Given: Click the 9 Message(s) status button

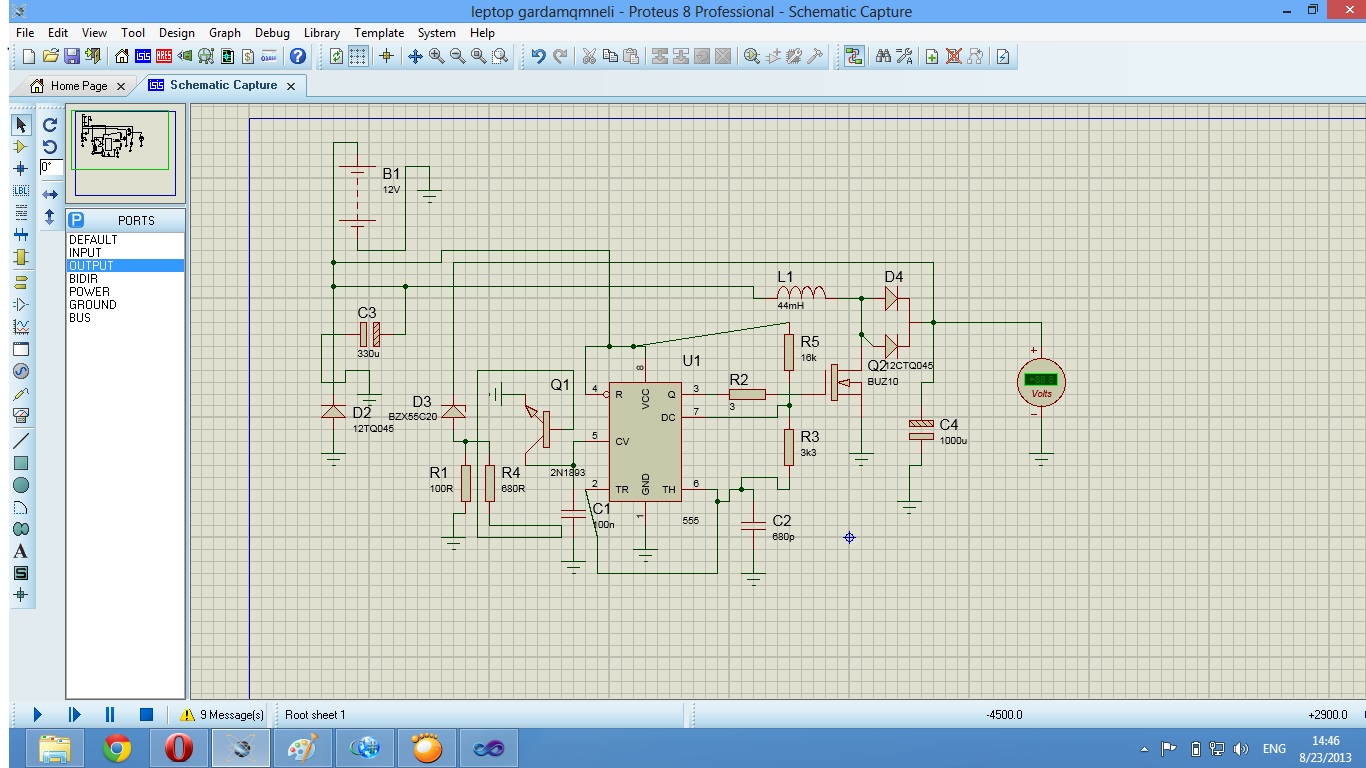Looking at the screenshot, I should 222,715.
